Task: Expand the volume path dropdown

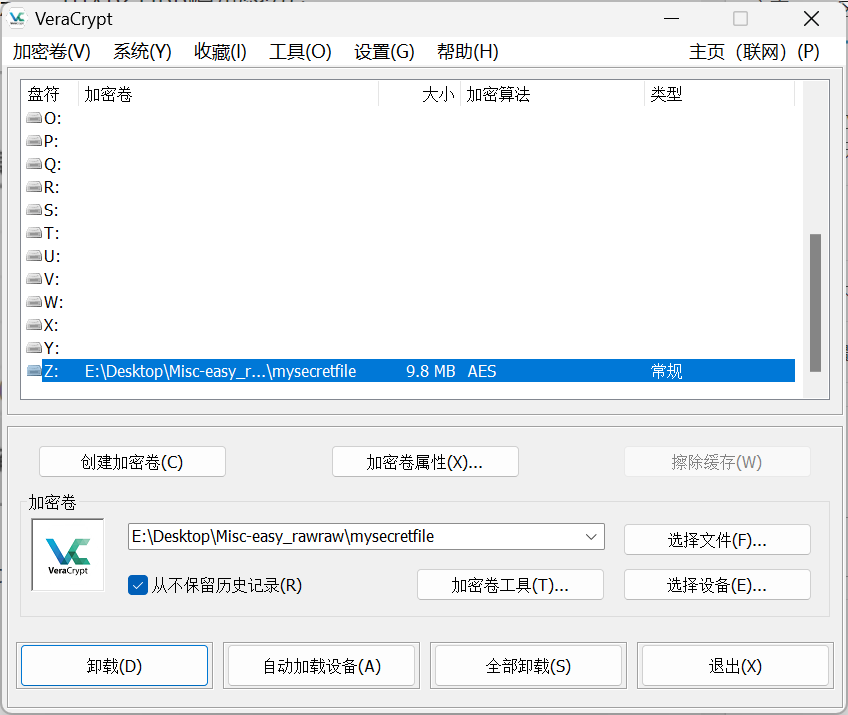Action: tap(590, 537)
